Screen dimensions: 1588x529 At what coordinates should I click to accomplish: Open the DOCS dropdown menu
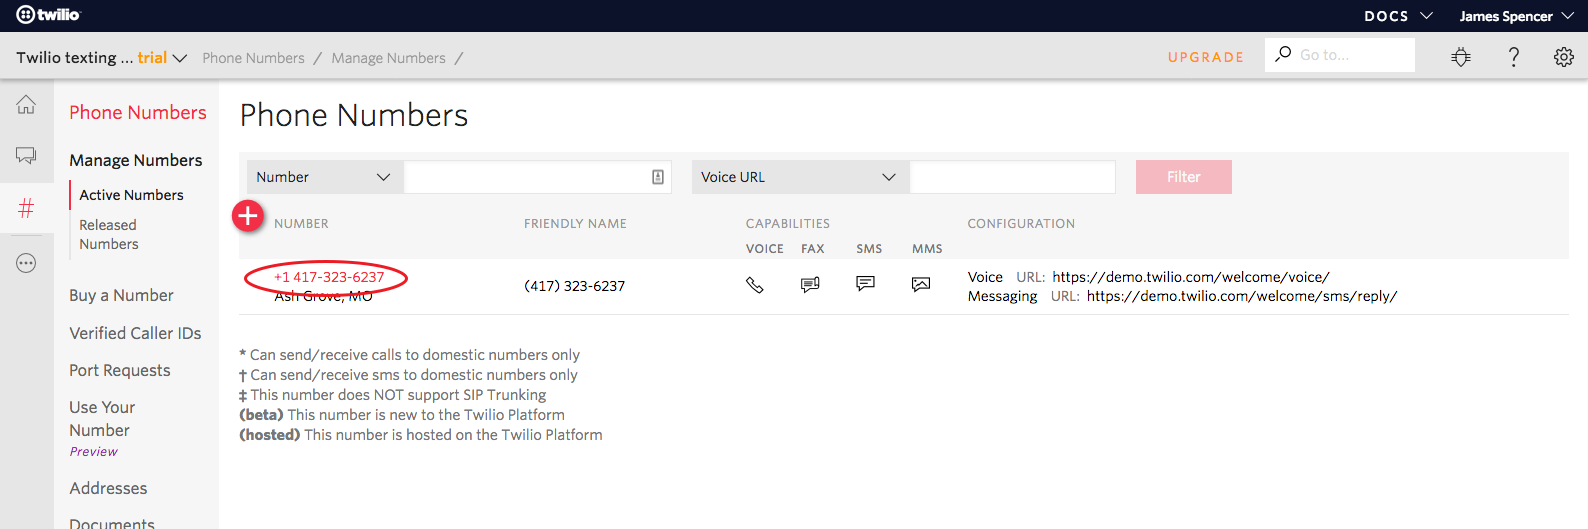pos(1398,16)
